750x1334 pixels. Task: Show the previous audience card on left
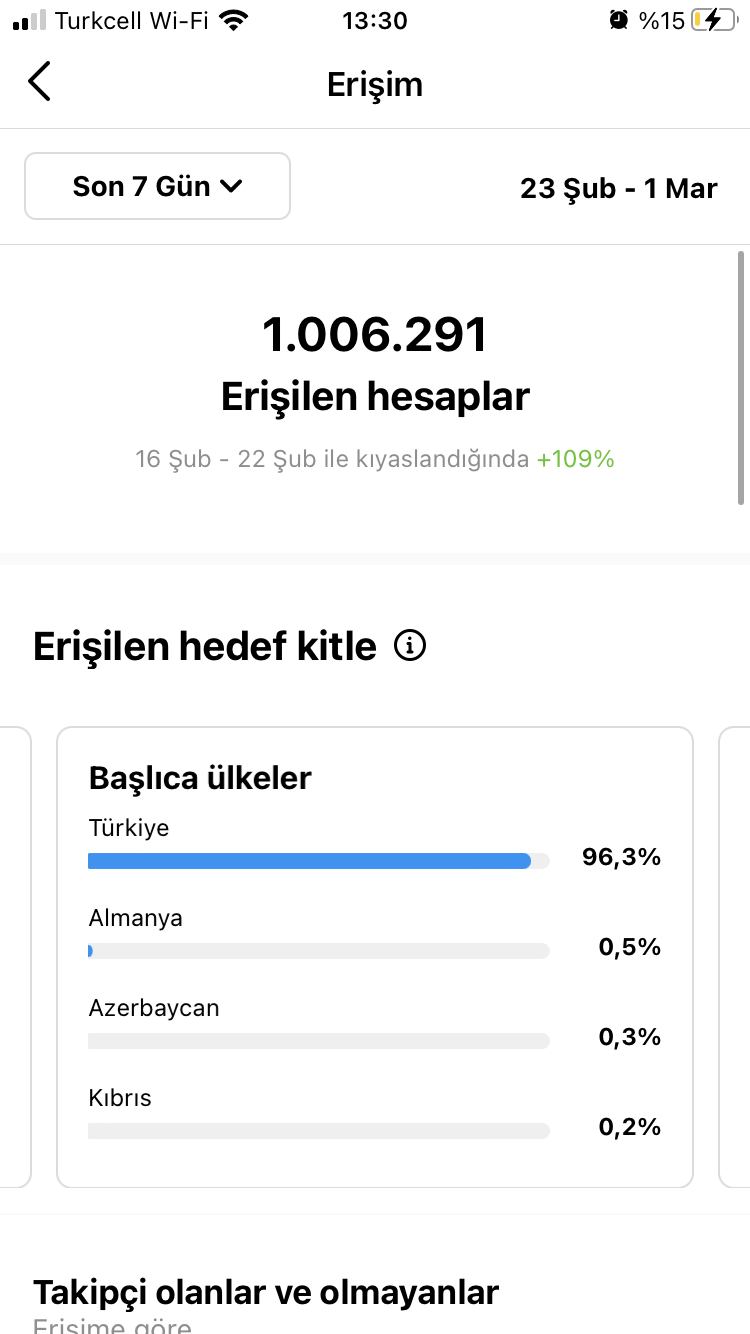coord(16,957)
